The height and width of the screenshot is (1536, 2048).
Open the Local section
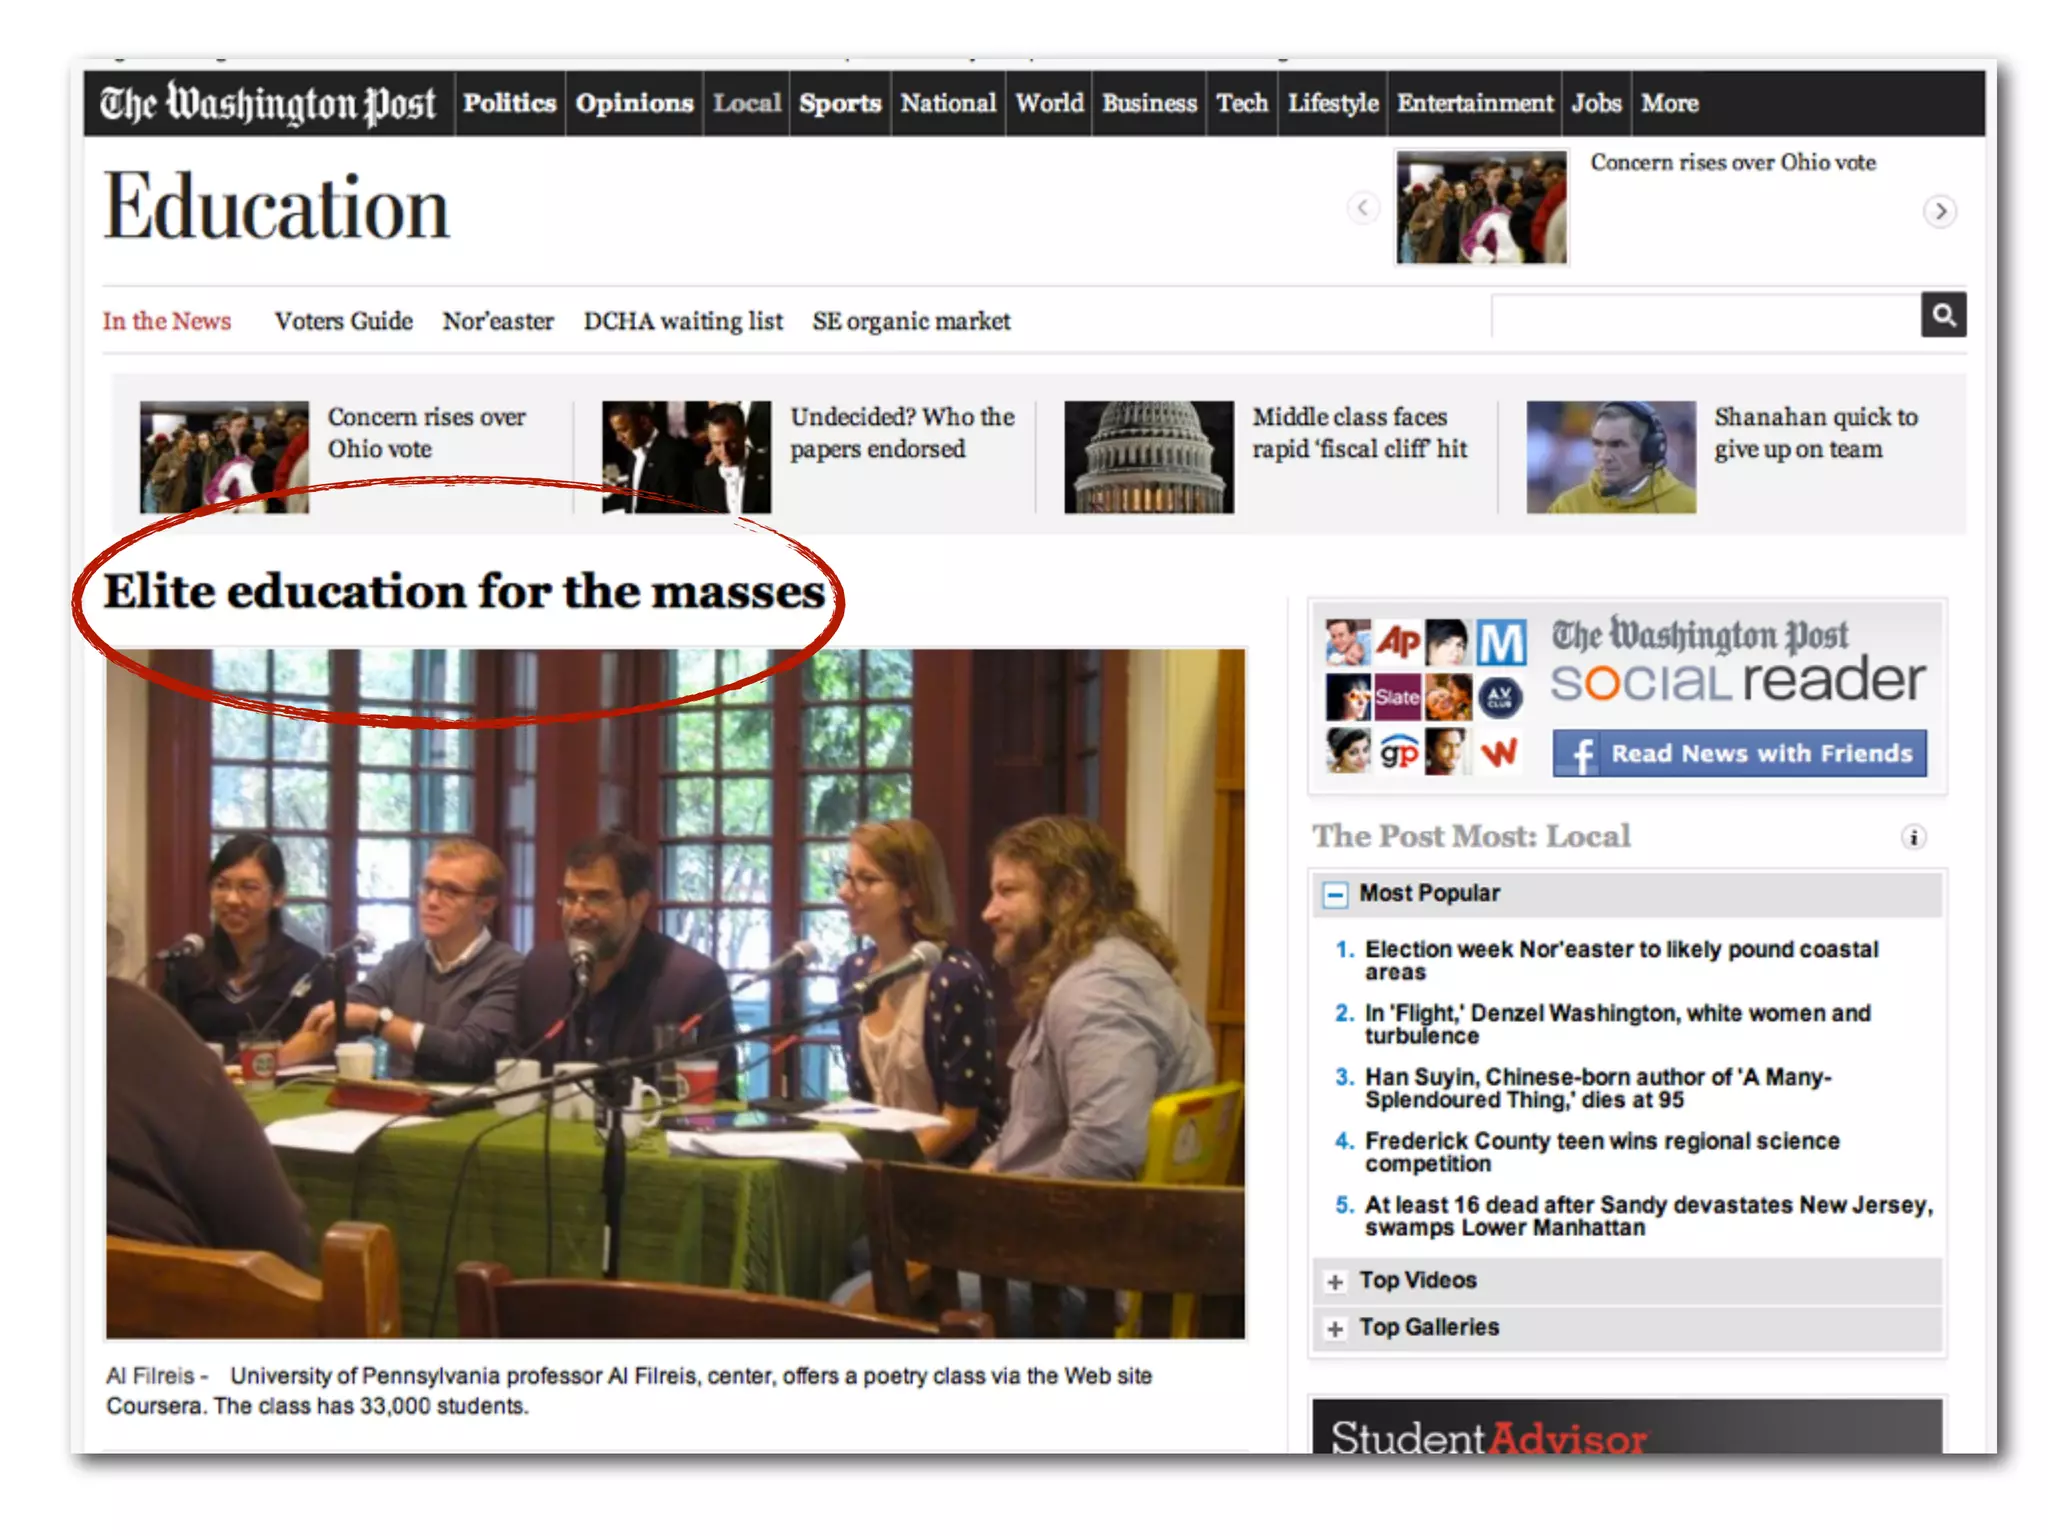click(x=746, y=103)
